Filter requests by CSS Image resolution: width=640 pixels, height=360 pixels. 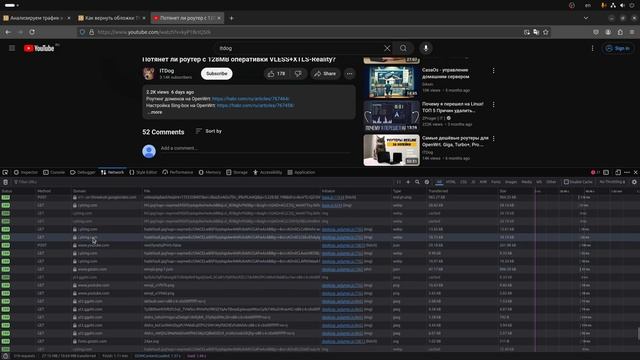coord(463,182)
